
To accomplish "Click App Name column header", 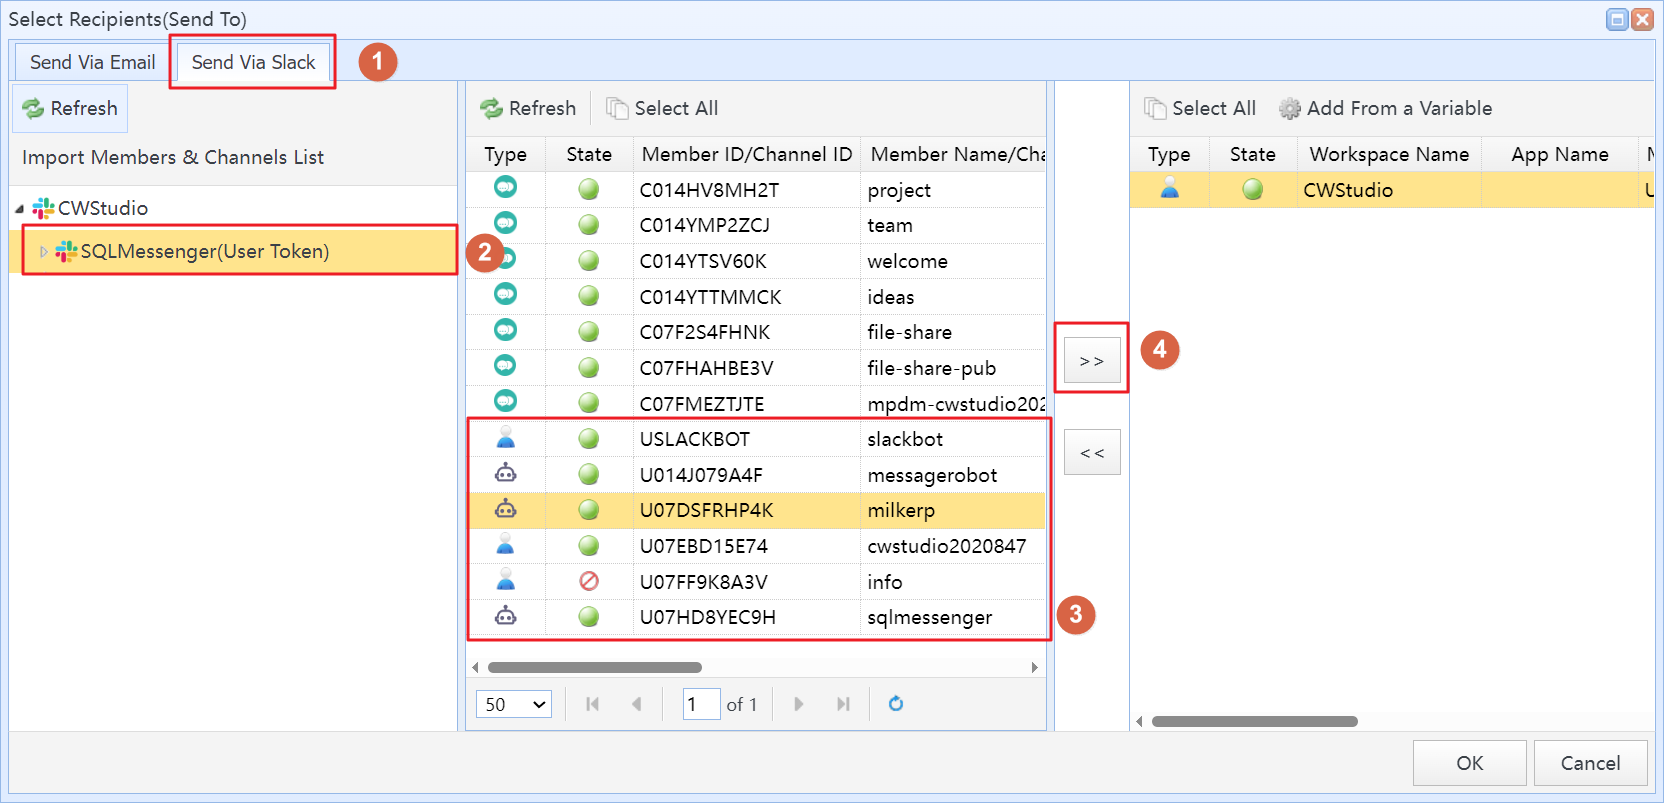I will (1559, 154).
